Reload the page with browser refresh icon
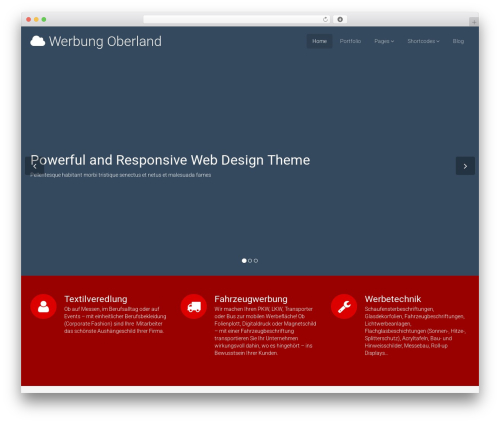The width and height of the screenshot is (500, 423). [325, 19]
